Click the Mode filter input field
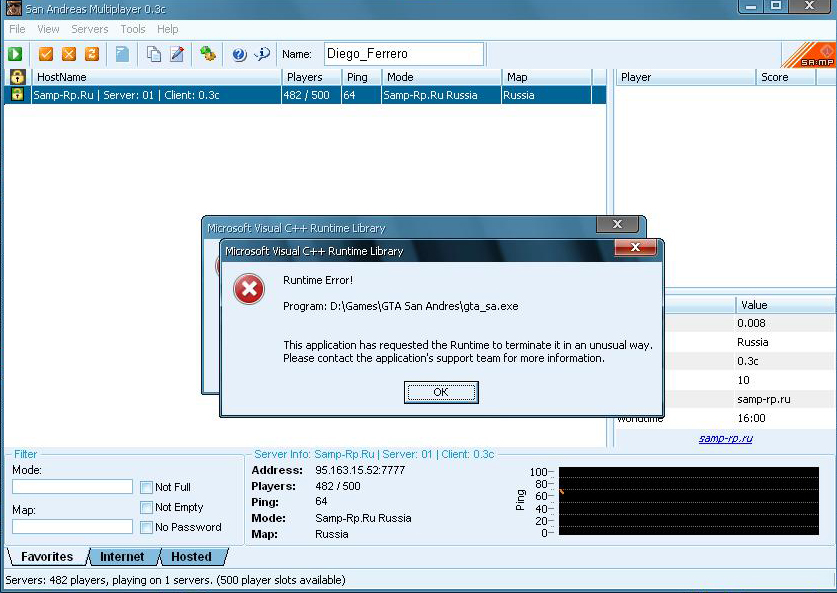 [x=73, y=486]
